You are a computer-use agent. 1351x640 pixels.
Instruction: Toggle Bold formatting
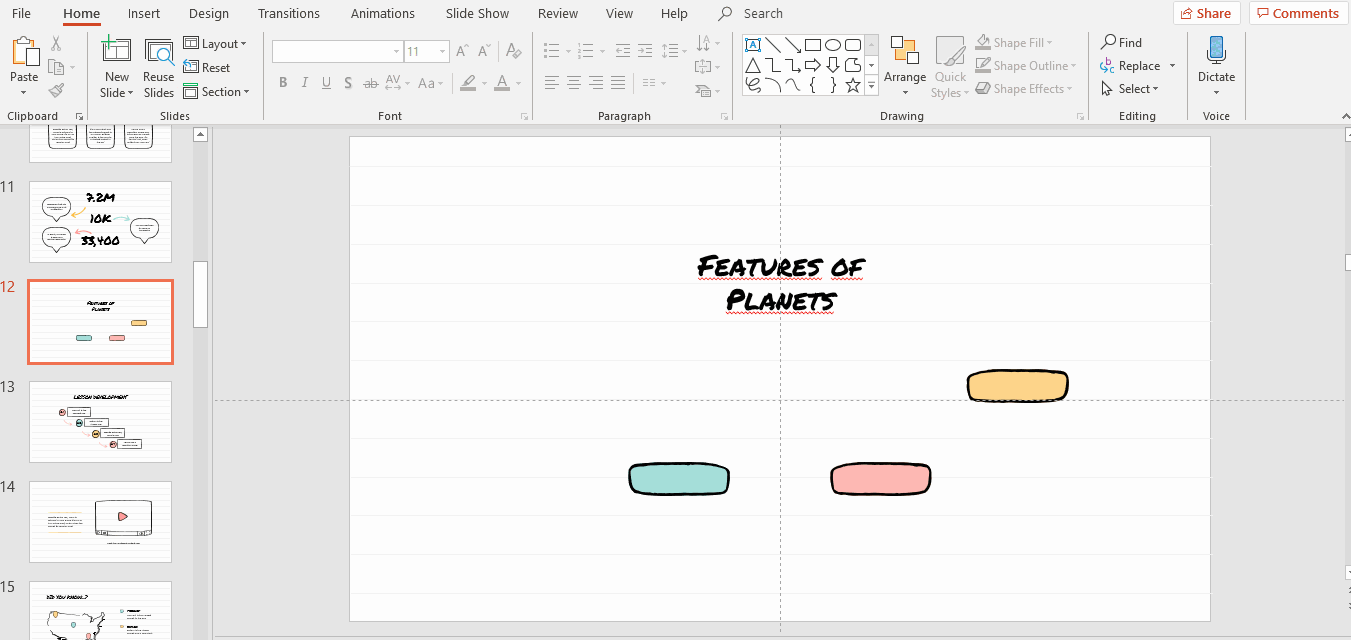tap(283, 83)
